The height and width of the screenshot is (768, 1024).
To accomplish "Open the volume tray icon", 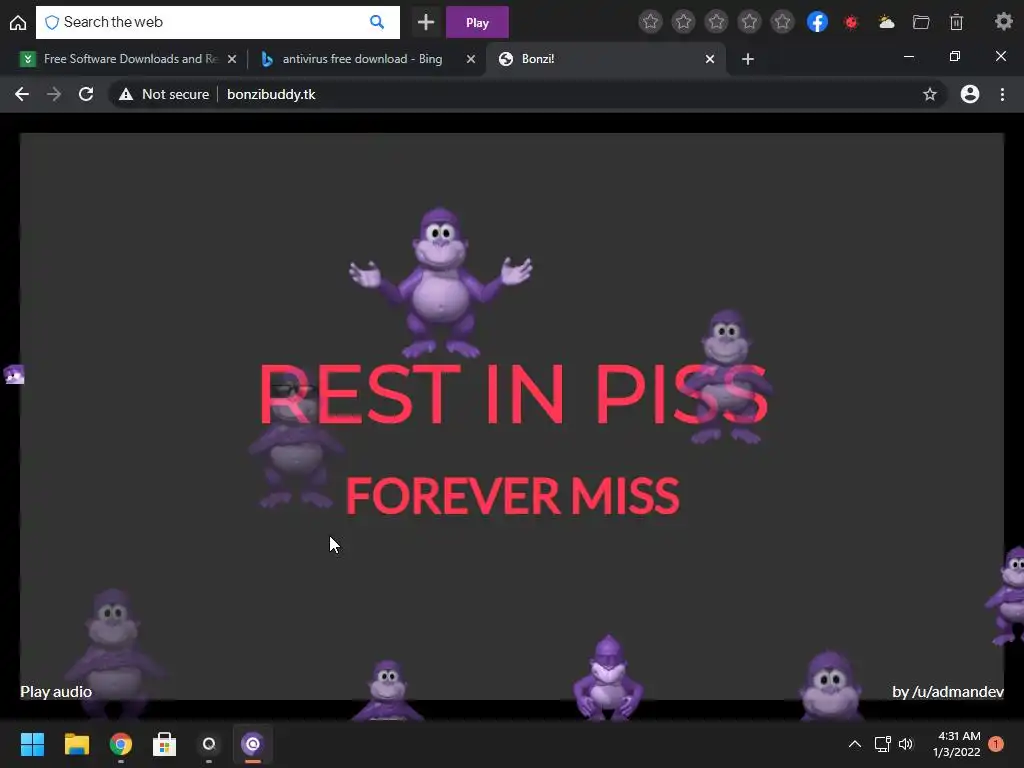I will [906, 744].
